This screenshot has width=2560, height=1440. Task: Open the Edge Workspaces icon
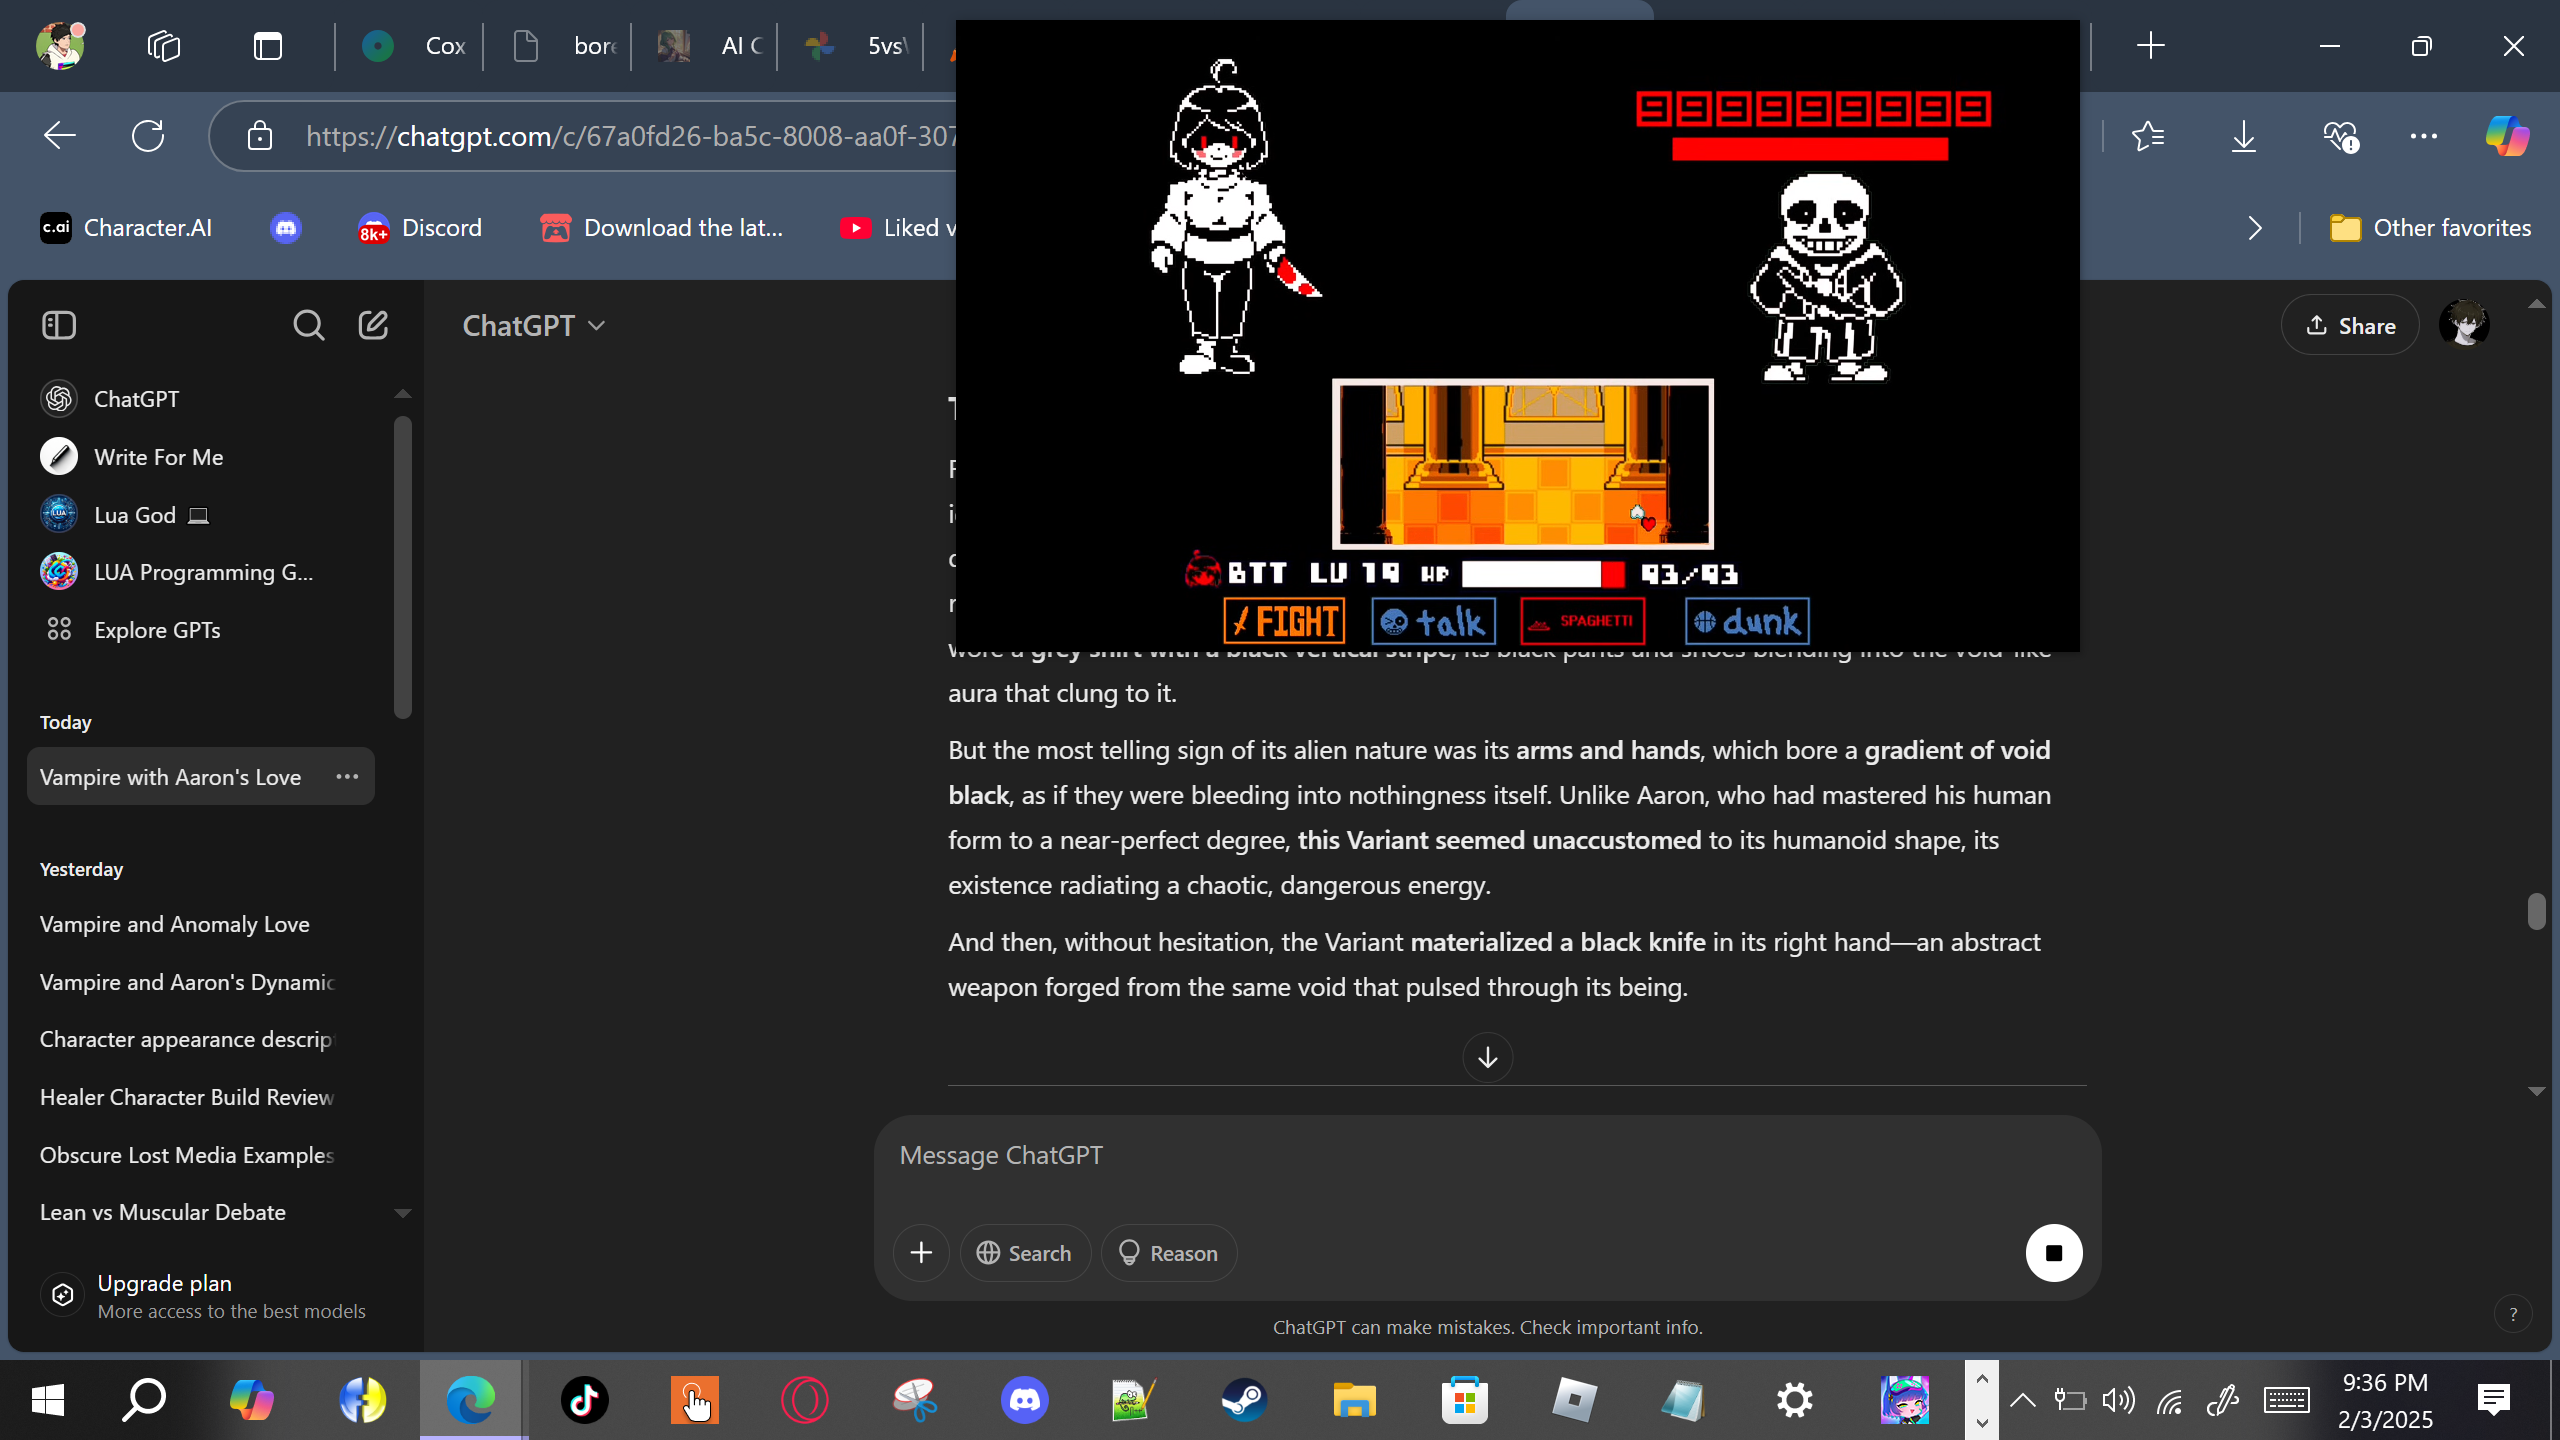coord(163,46)
